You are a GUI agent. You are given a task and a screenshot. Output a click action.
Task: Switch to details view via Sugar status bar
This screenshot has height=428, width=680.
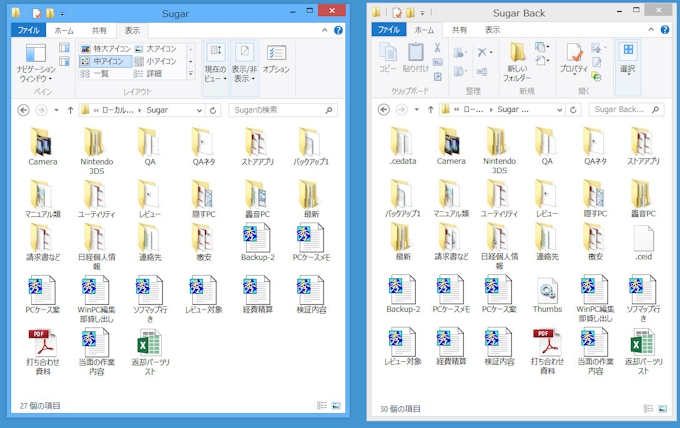point(322,405)
